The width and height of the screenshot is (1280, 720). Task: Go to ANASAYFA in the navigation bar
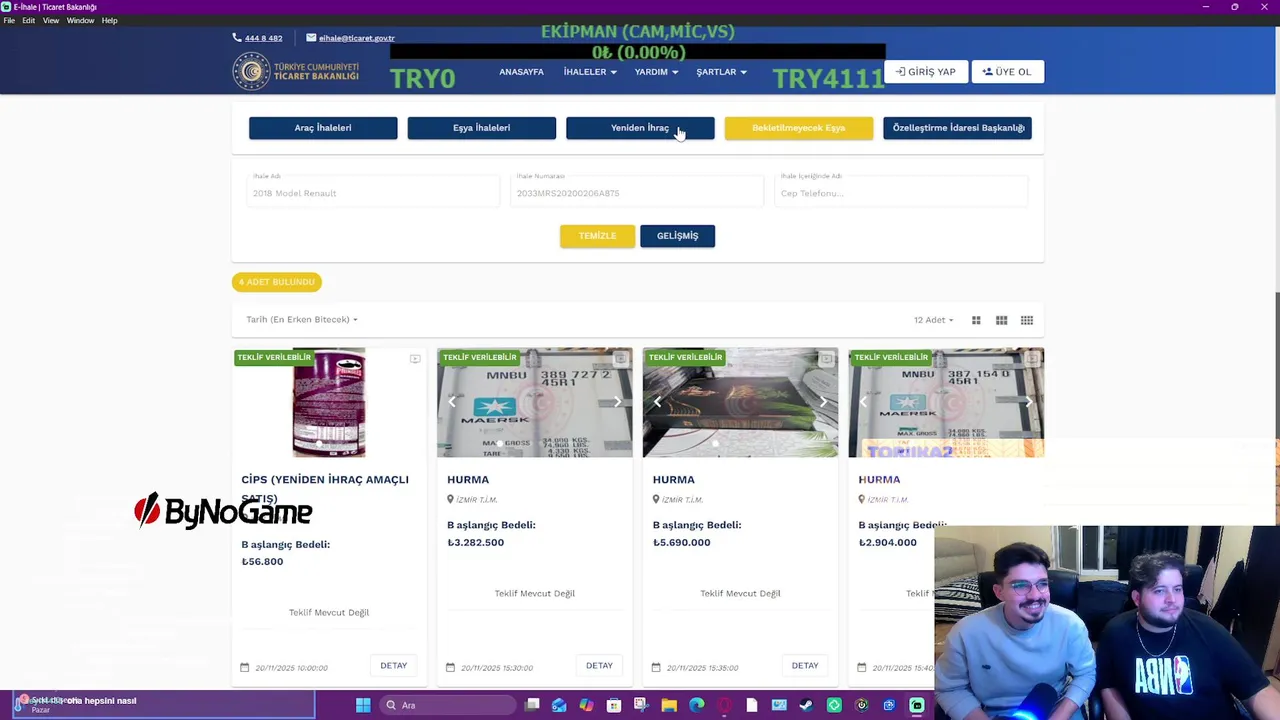point(521,72)
